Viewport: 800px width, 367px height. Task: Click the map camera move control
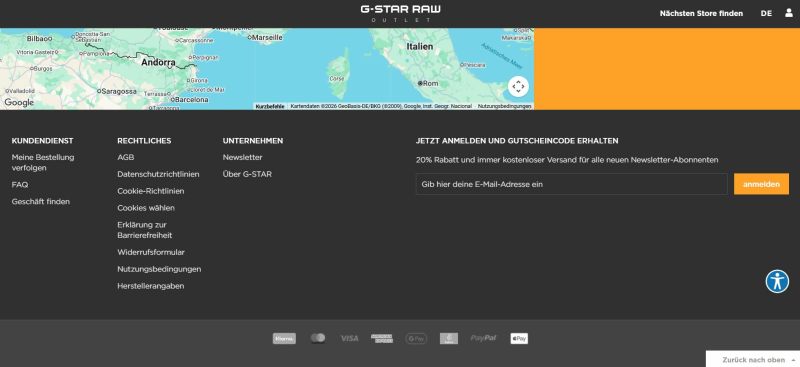tap(518, 86)
